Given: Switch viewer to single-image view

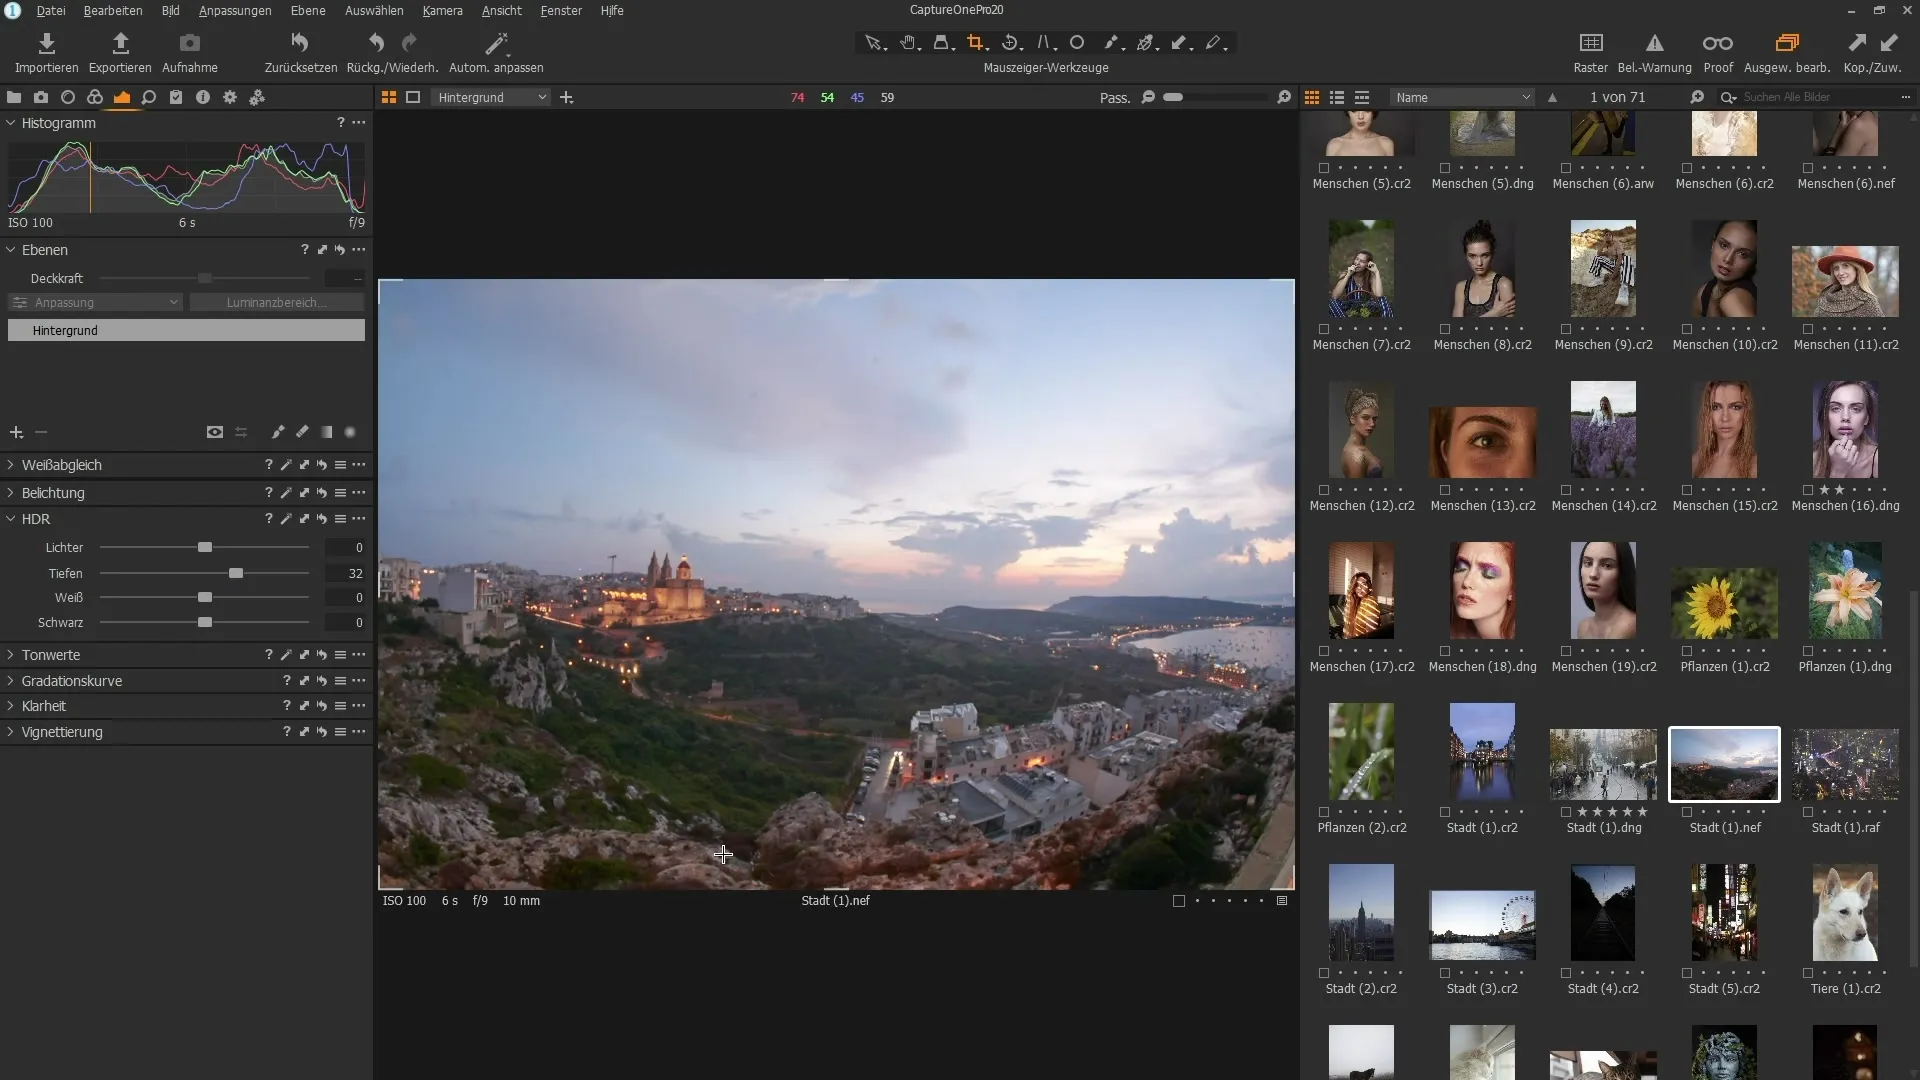Looking at the screenshot, I should coord(413,98).
